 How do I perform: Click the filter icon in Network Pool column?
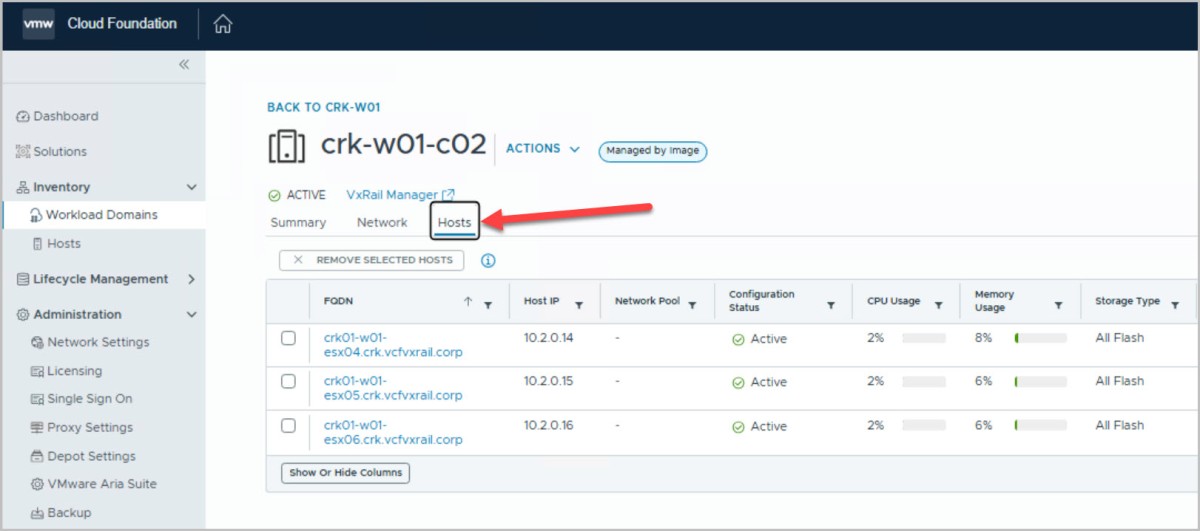692,305
